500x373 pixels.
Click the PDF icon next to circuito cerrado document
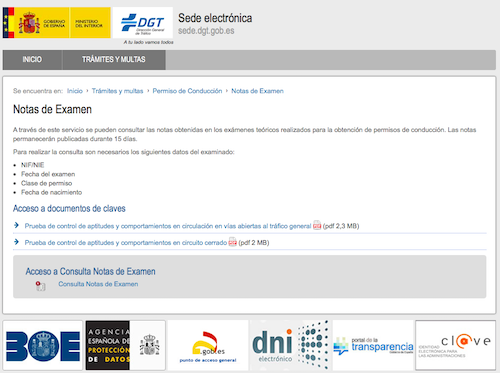tap(233, 242)
